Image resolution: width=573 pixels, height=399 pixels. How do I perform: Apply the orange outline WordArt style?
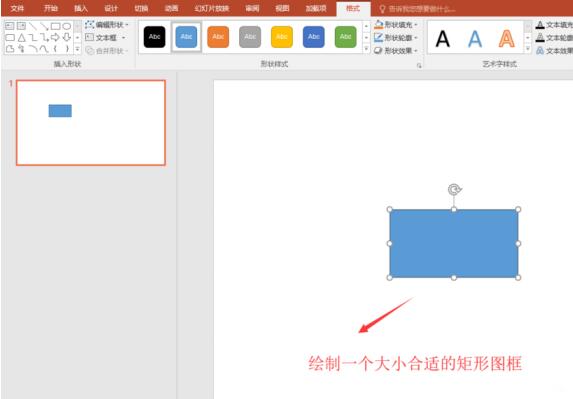[x=506, y=38]
